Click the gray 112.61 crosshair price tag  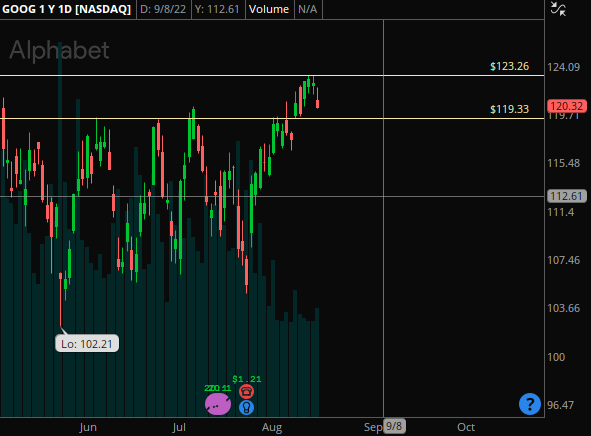coord(567,196)
